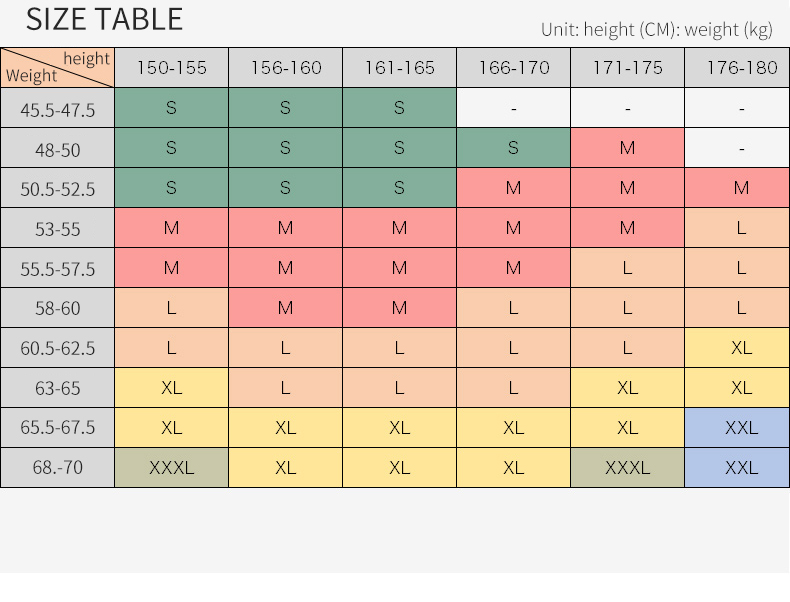Click the XXXL cell under height 150-155
The image size is (790, 602).
tap(171, 467)
